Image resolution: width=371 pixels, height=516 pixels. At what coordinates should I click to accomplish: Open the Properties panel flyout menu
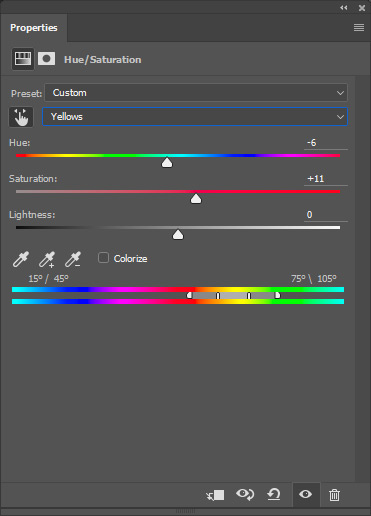(359, 27)
